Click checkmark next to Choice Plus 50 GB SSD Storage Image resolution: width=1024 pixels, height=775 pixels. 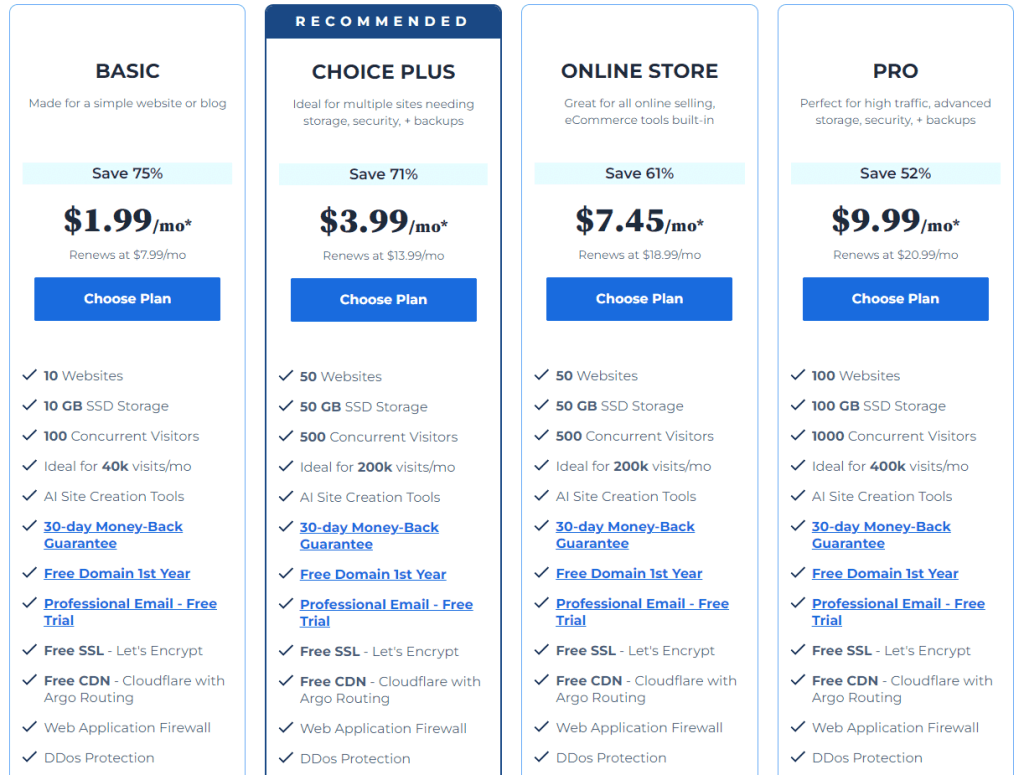pyautogui.click(x=286, y=407)
